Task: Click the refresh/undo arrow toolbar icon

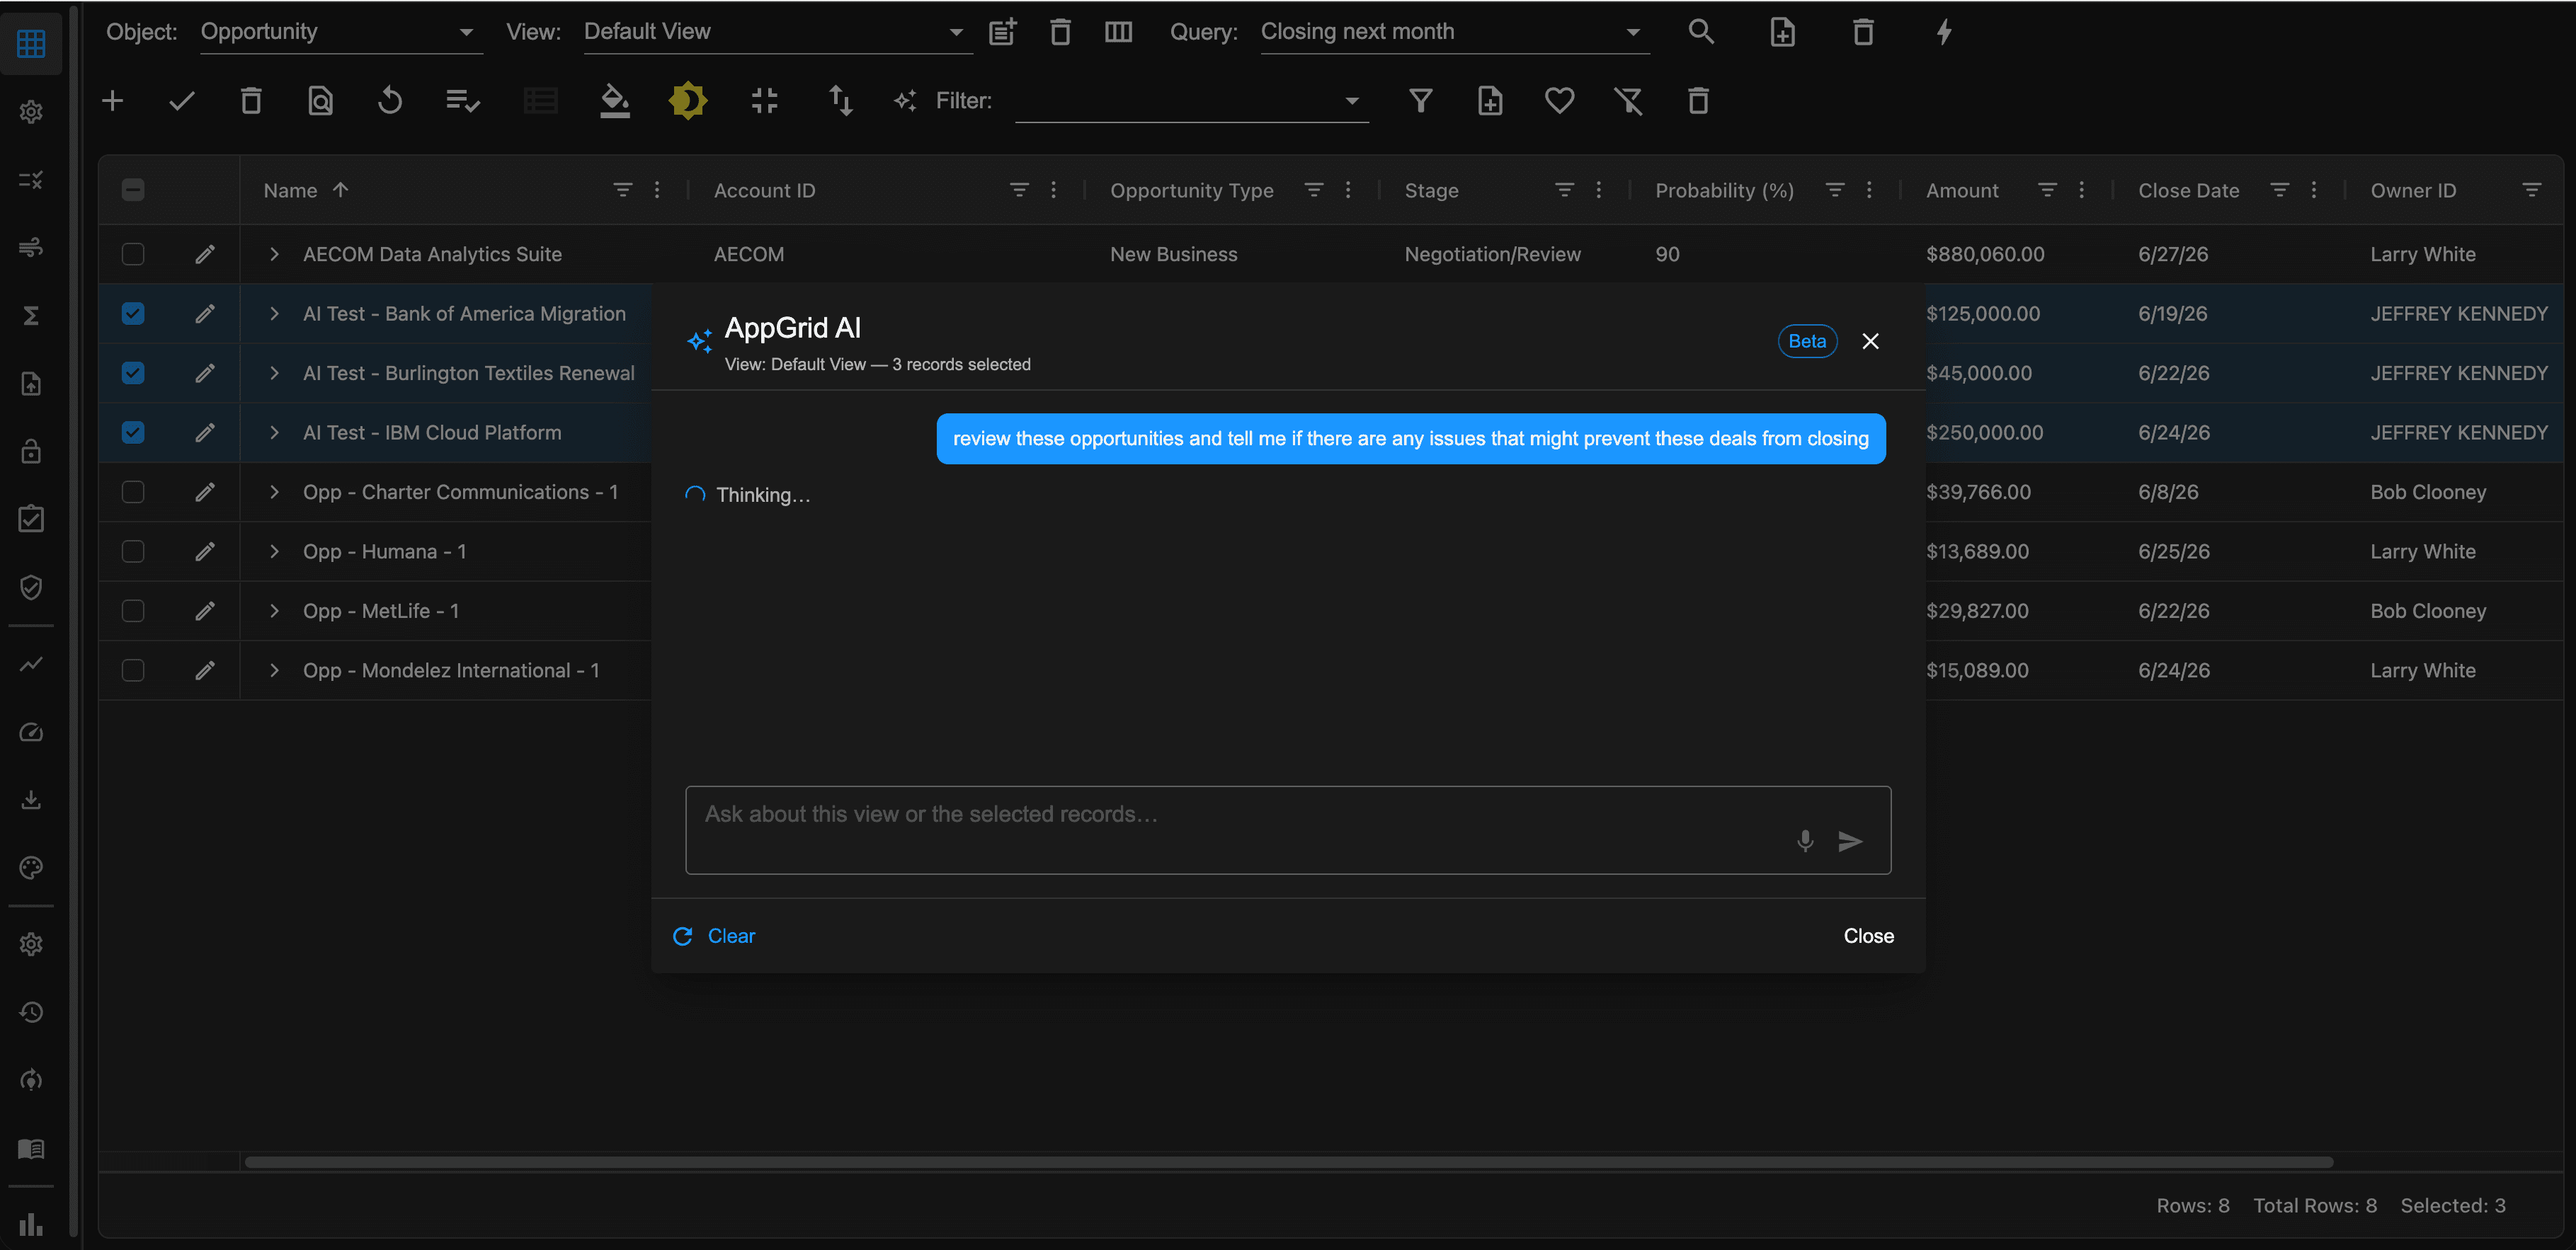Action: pos(390,101)
